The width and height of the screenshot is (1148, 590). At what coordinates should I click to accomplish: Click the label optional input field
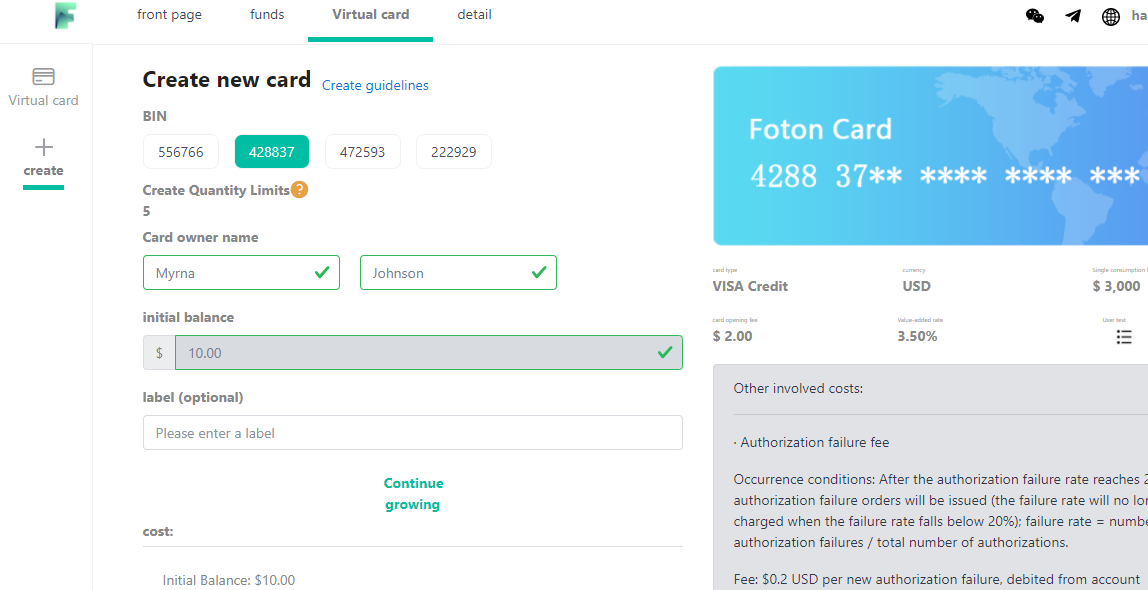click(x=412, y=433)
